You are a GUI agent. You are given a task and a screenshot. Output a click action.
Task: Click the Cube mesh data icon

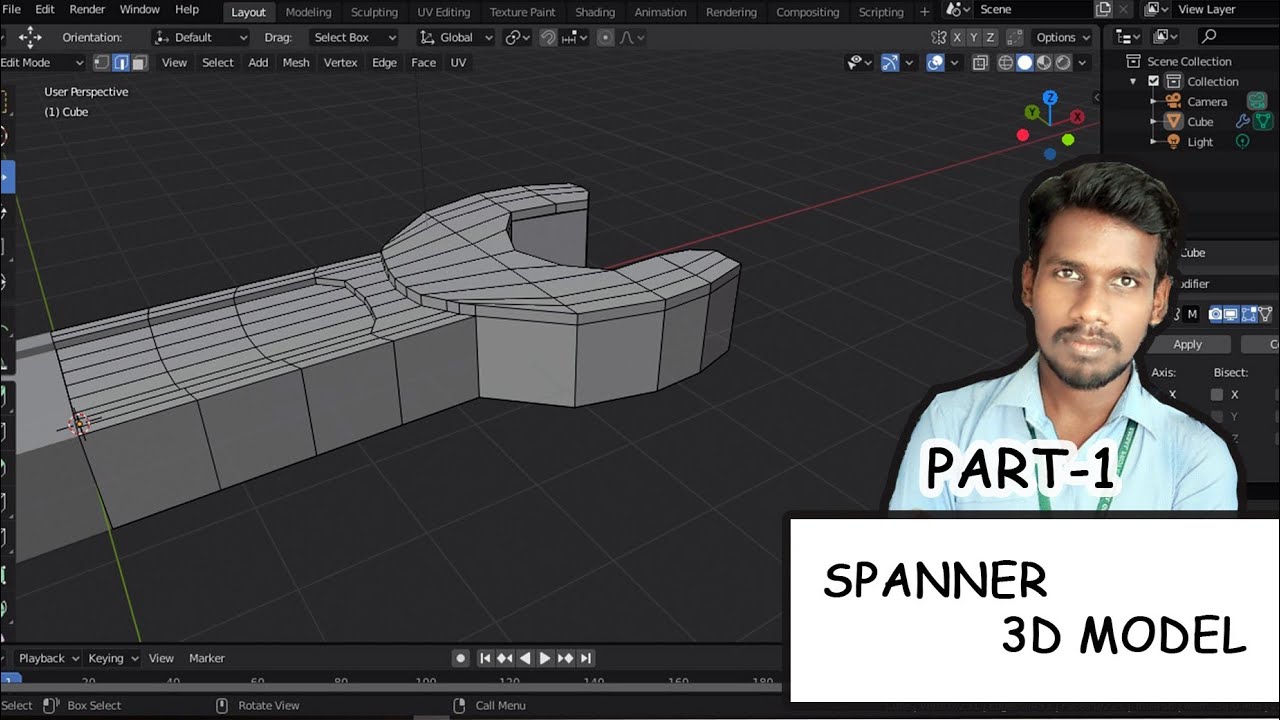tap(1263, 121)
